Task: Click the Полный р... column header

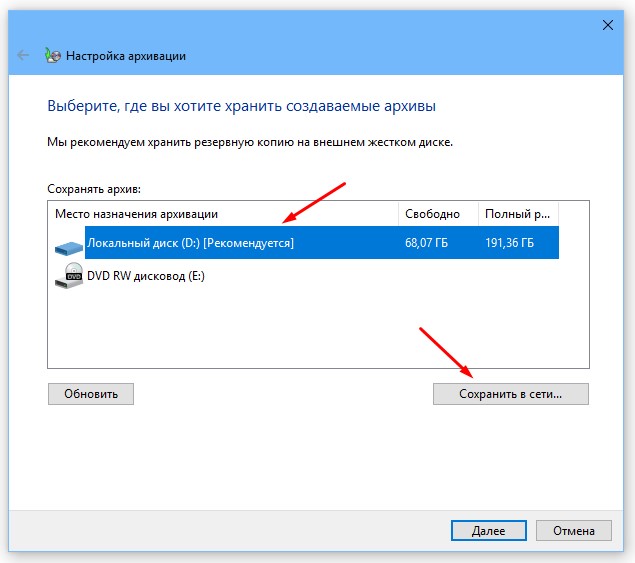Action: point(517,214)
